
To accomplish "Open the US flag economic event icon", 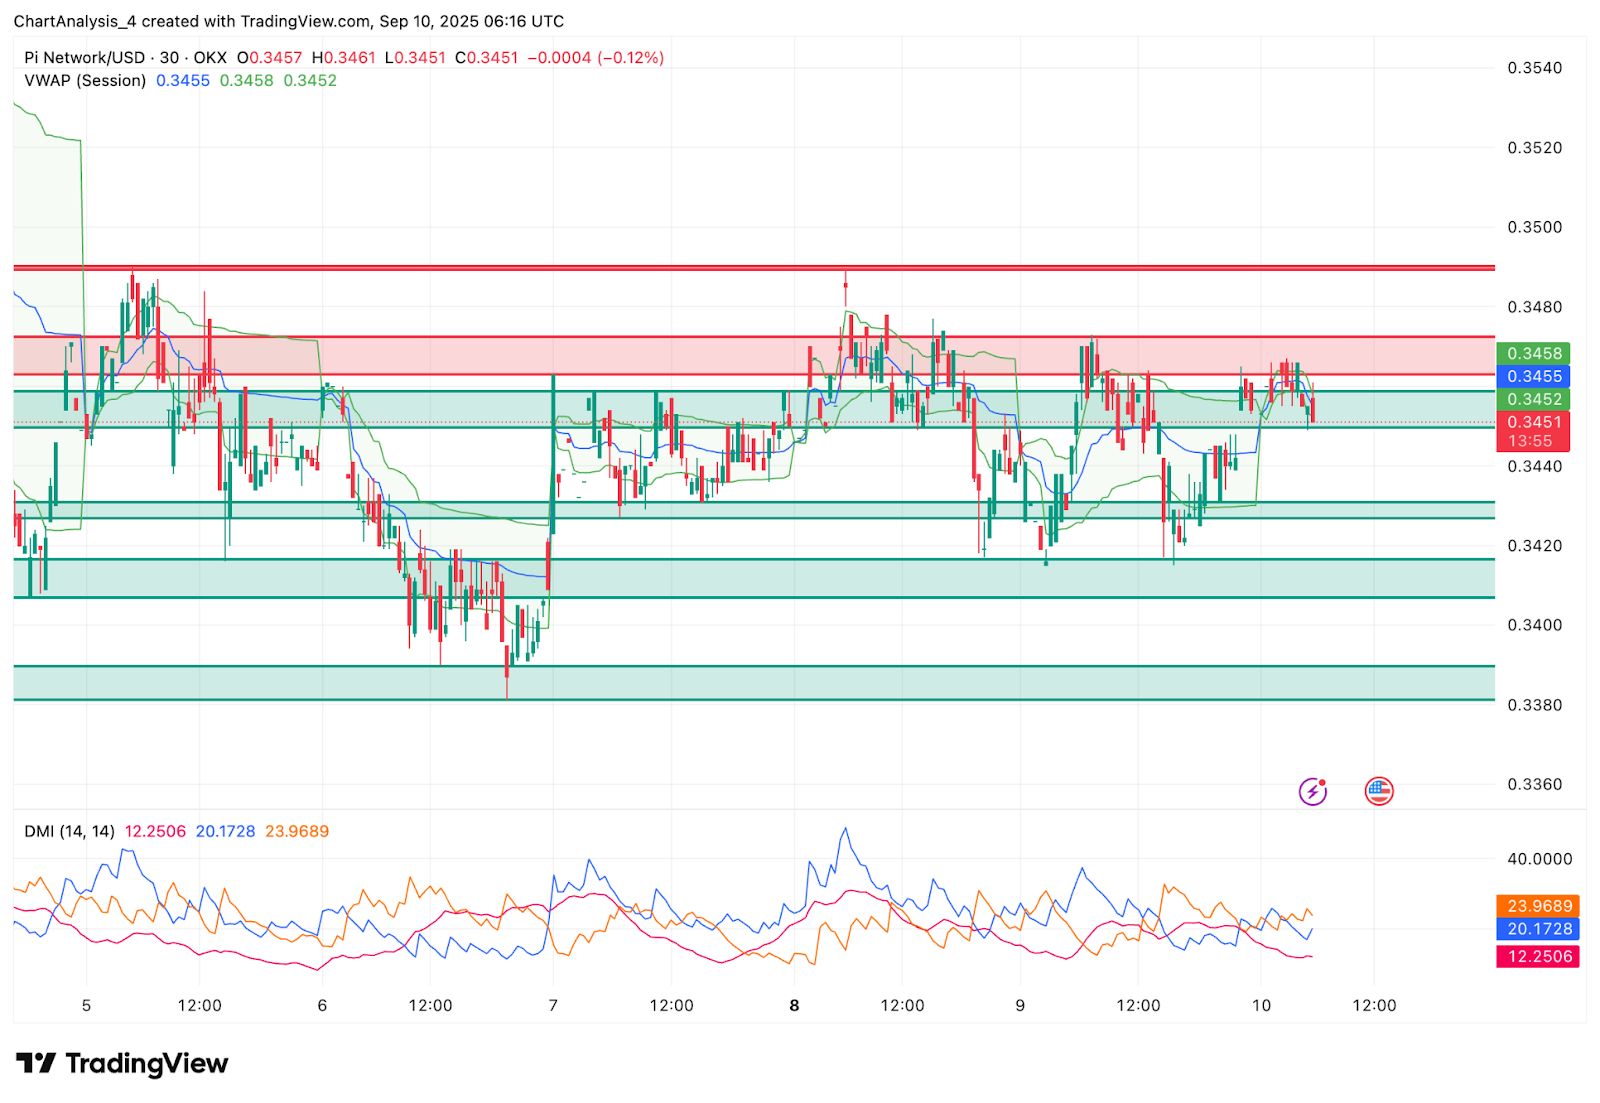I will (x=1379, y=791).
